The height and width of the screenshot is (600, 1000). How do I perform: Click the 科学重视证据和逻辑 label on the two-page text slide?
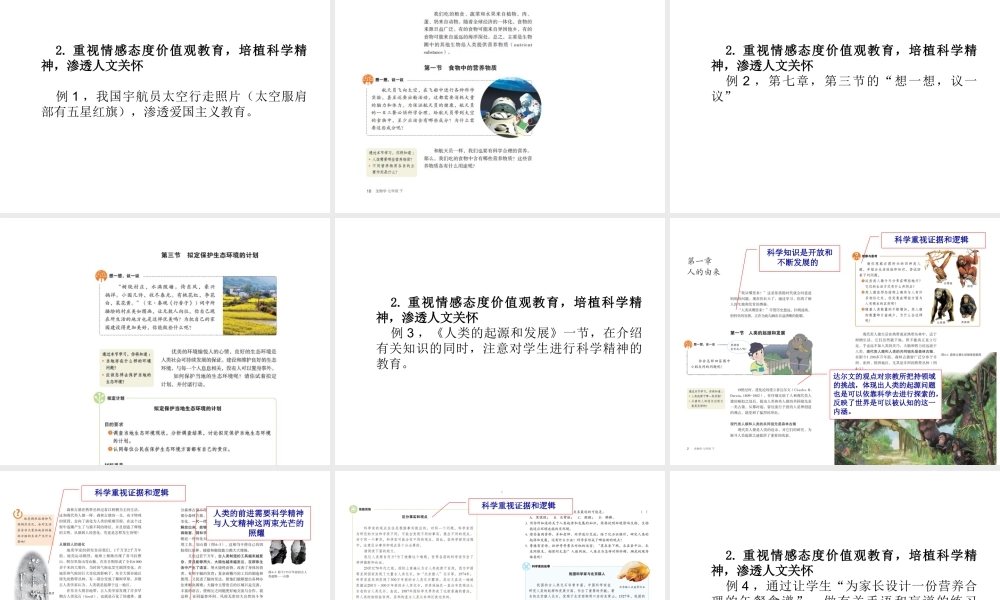point(519,506)
